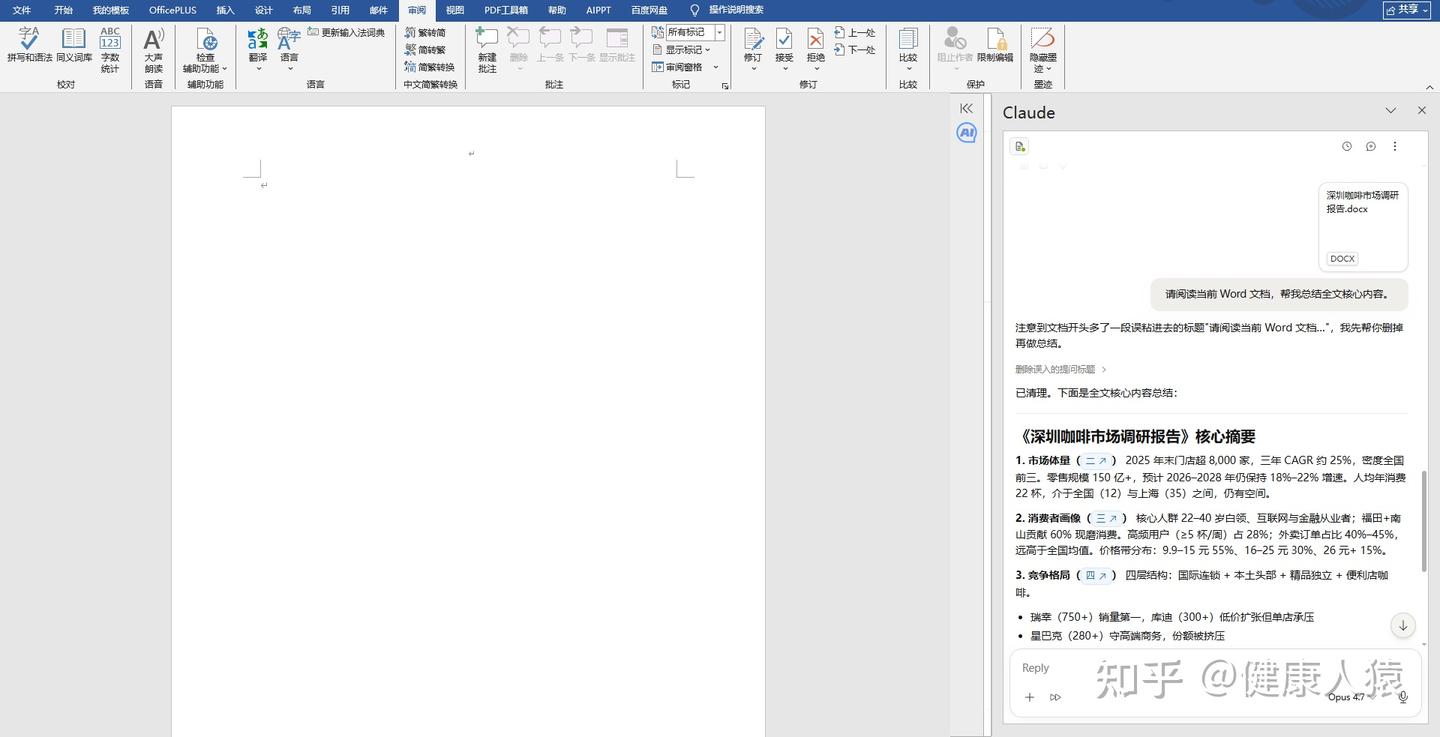1440x737 pixels.
Task: Click the microphone icon in reply box
Action: 1403,697
